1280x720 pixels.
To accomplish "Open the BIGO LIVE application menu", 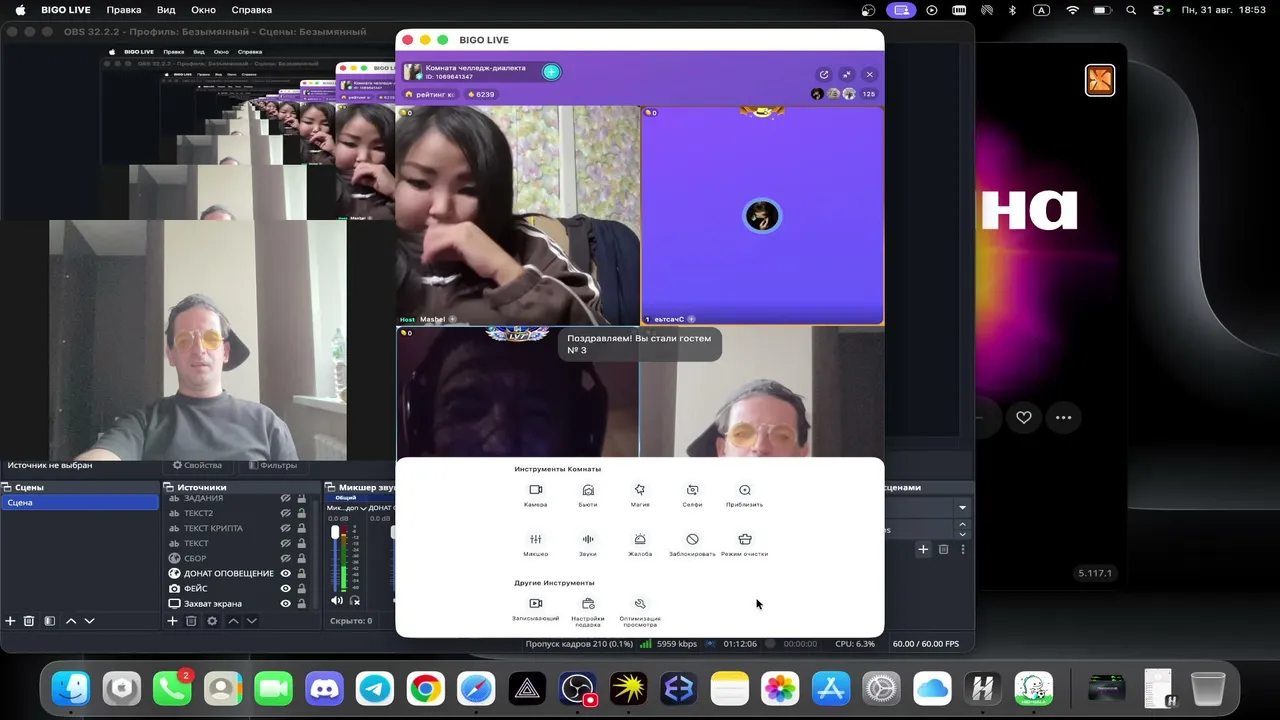I will [66, 10].
